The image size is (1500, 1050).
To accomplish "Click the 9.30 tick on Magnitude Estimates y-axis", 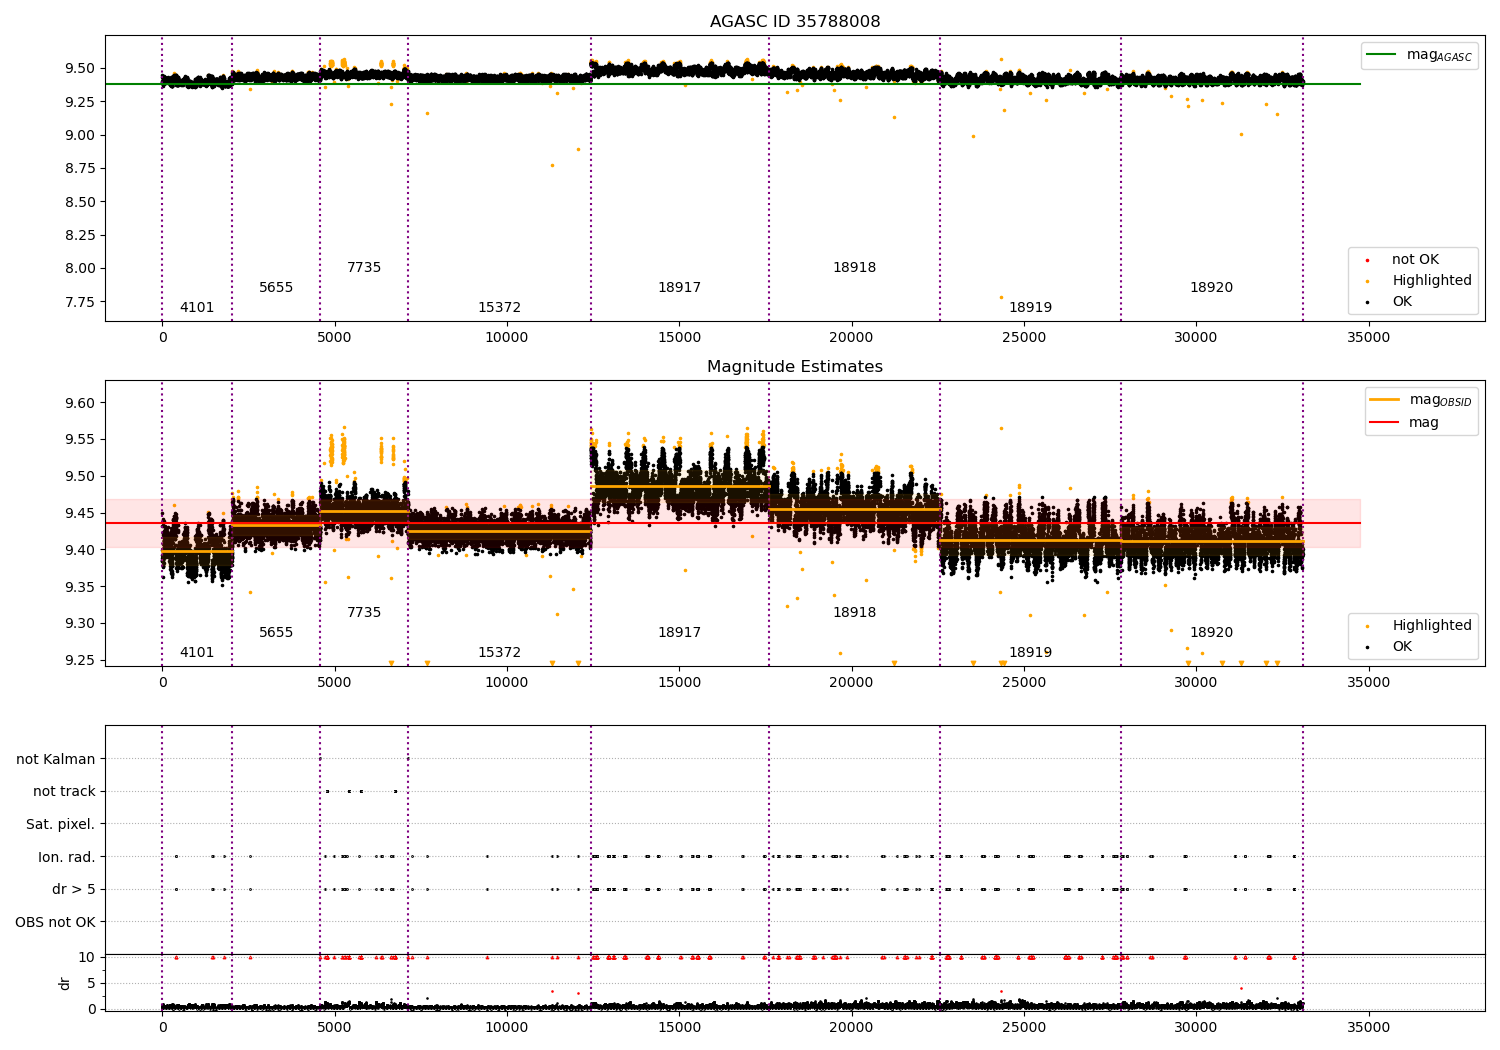I will pyautogui.click(x=80, y=623).
